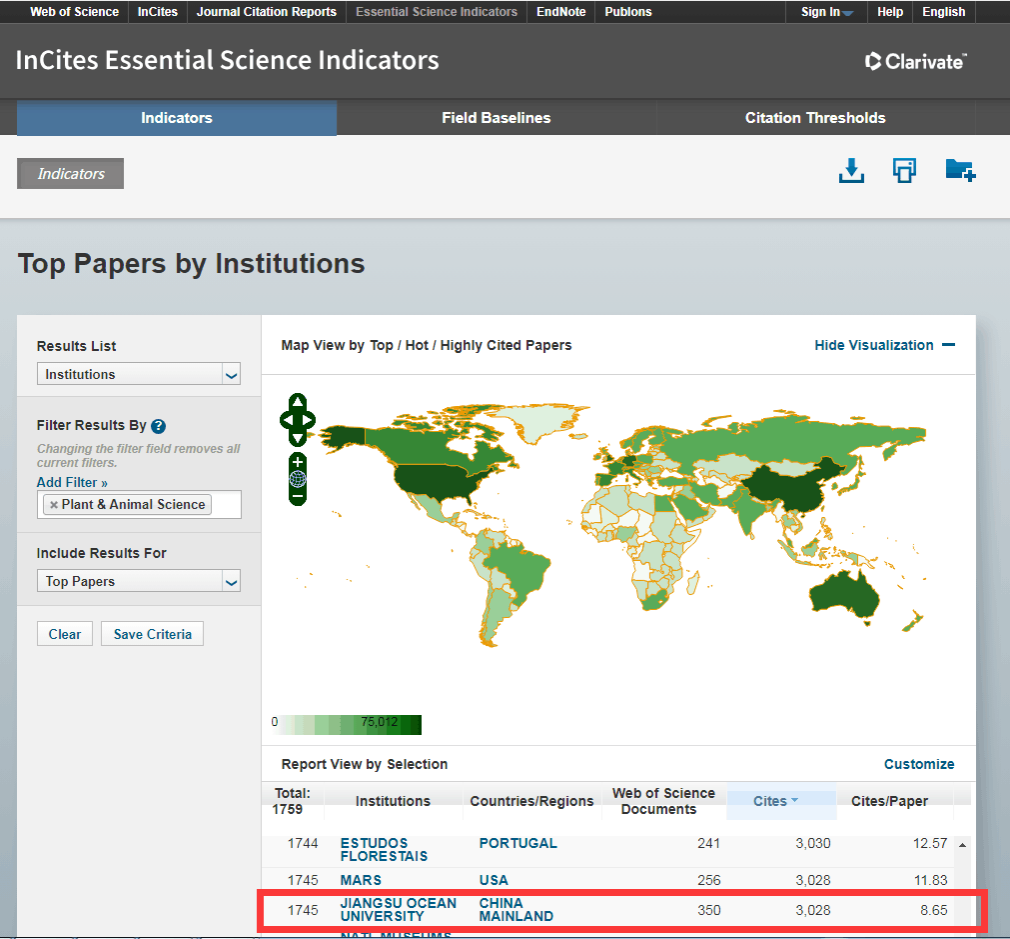Open the Add Filter link
The image size is (1010, 939).
pos(72,482)
